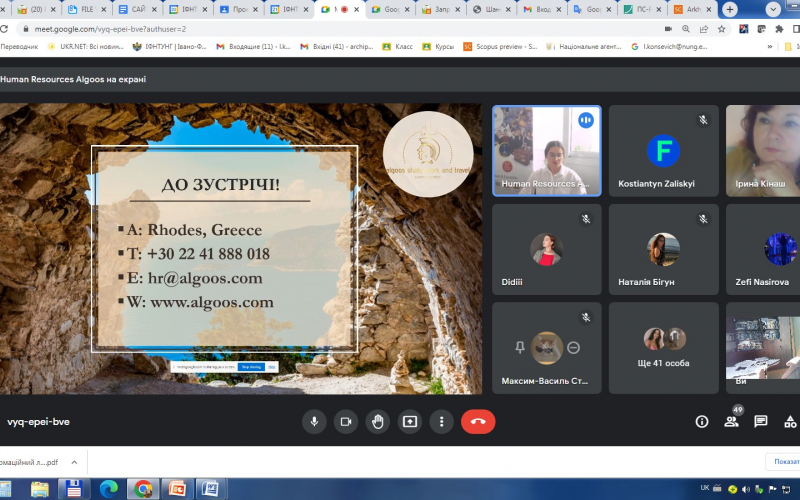Switch to the 'FILE' browser tab
The image size is (800, 500).
tap(87, 9)
